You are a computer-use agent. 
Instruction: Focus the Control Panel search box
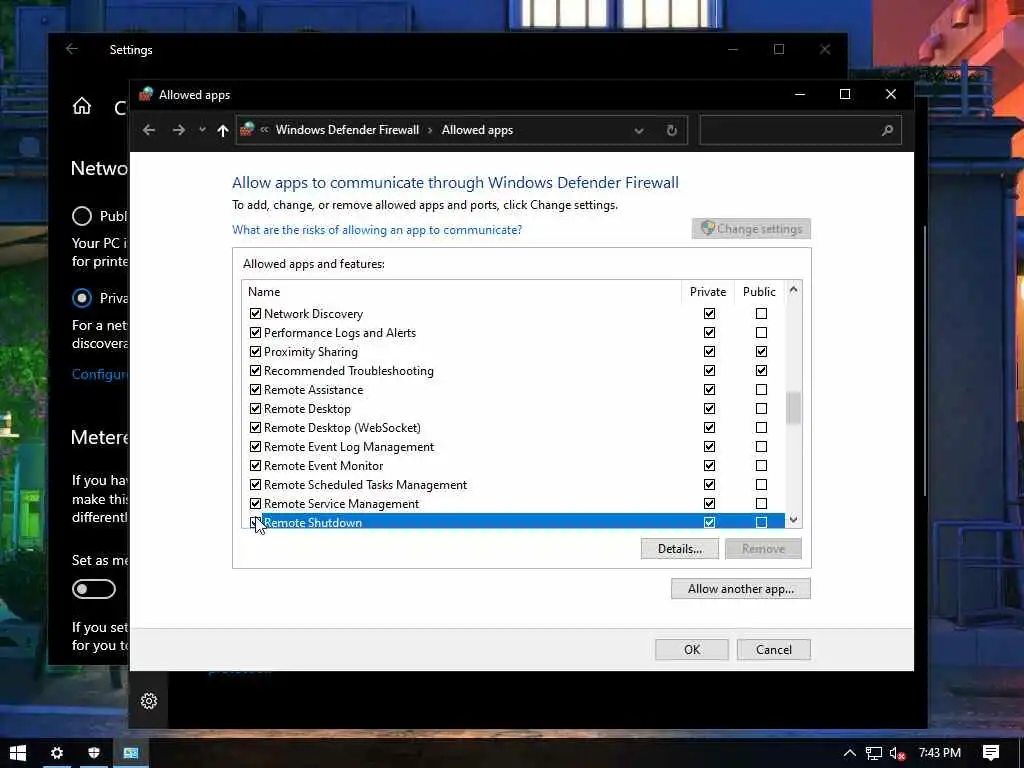click(800, 130)
